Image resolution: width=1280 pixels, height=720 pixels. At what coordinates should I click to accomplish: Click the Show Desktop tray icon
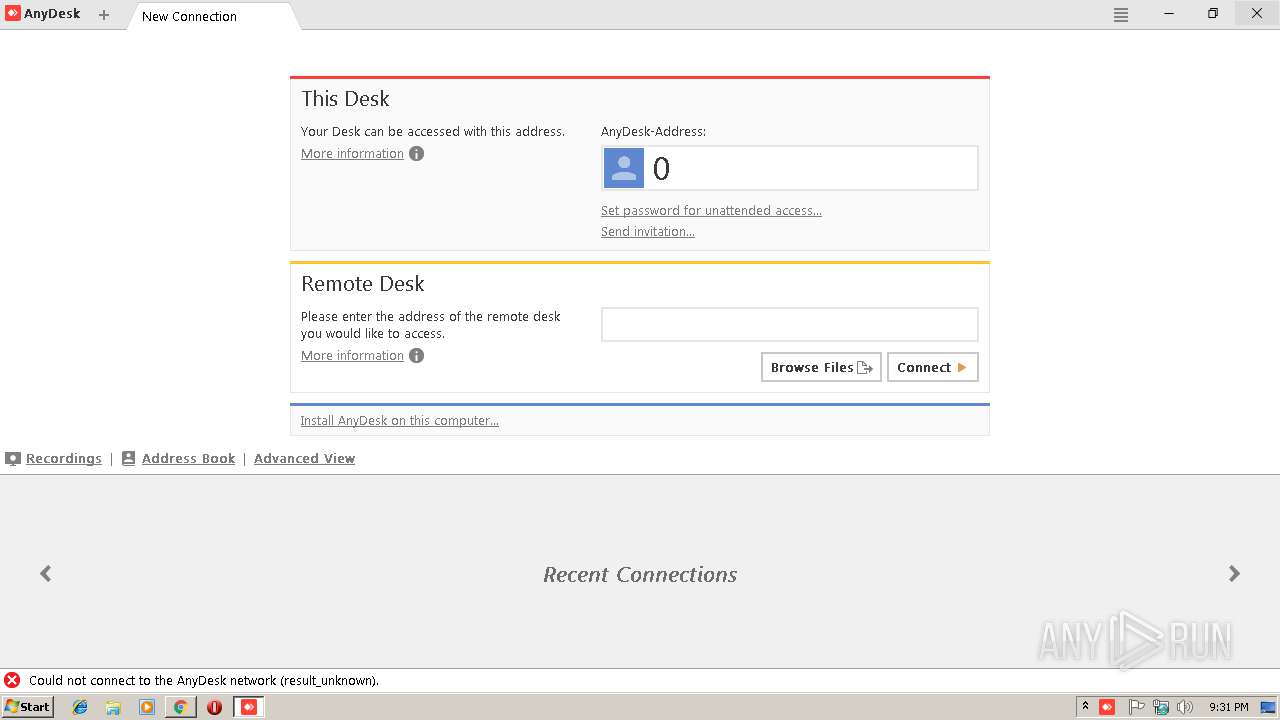[1268, 707]
